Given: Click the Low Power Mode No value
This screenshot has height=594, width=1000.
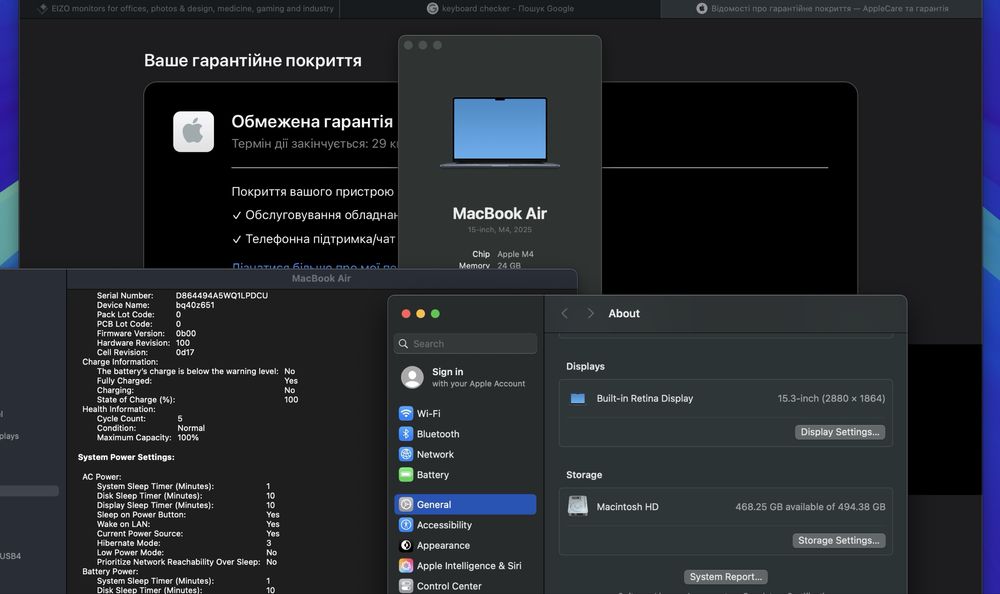Looking at the screenshot, I should coord(271,553).
